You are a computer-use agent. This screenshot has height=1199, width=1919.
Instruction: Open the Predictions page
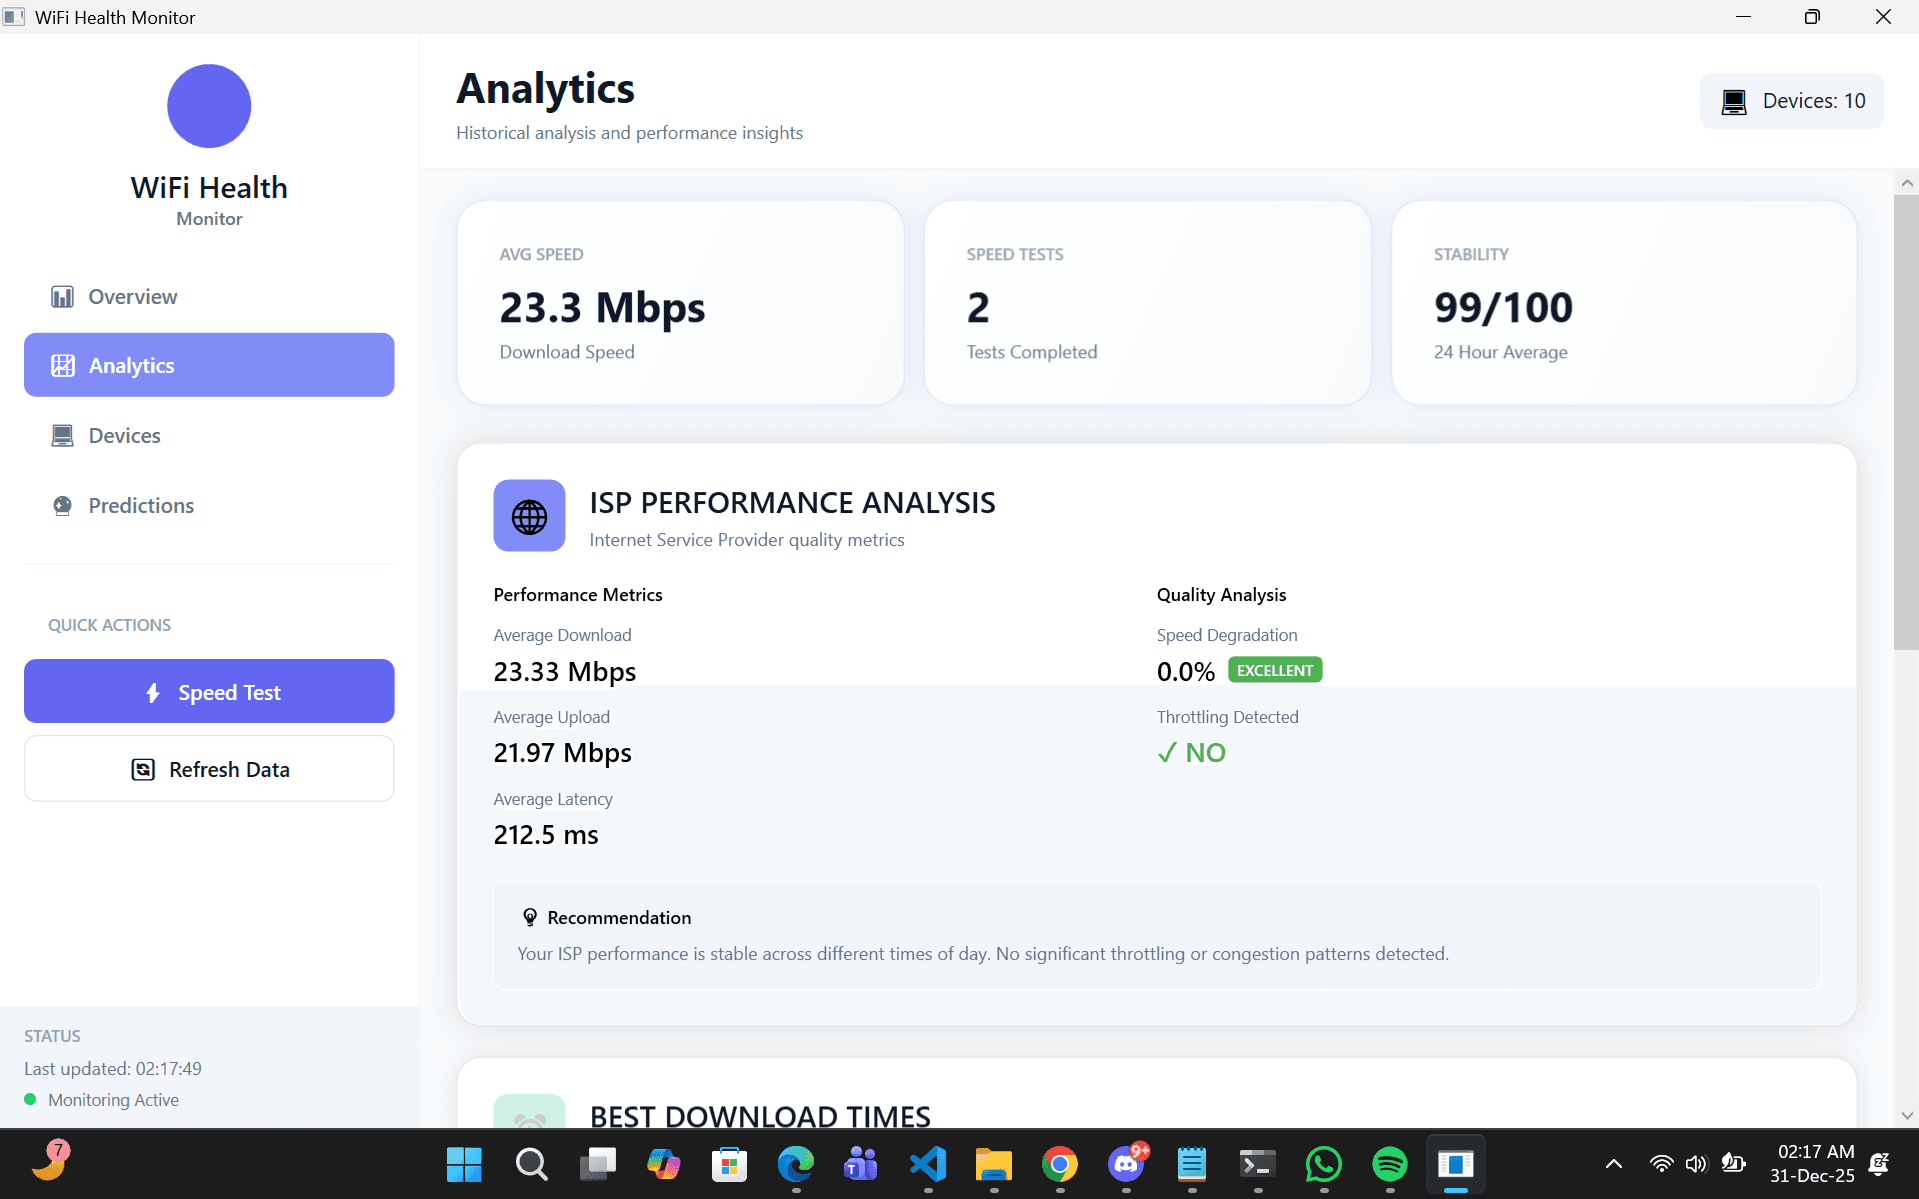click(209, 505)
